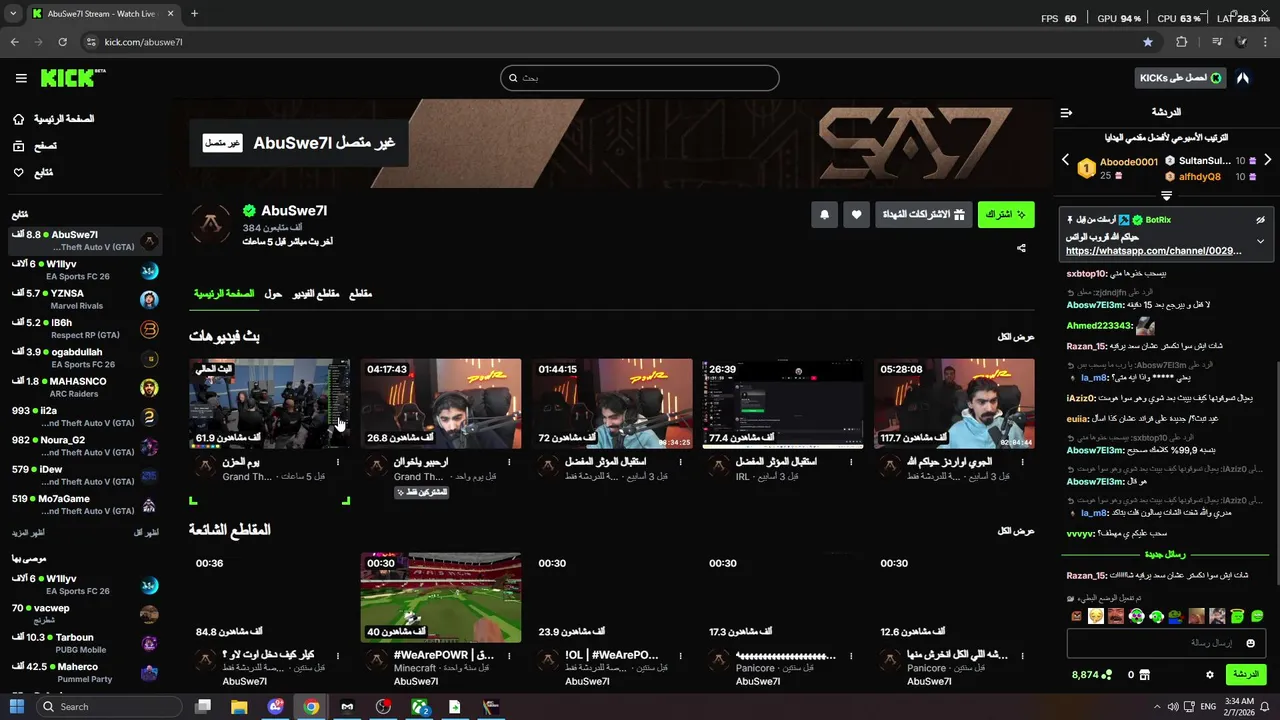Screen dimensions: 1280x720
Task: Open MAHASNCO channel in sidebar
Action: pos(85,387)
